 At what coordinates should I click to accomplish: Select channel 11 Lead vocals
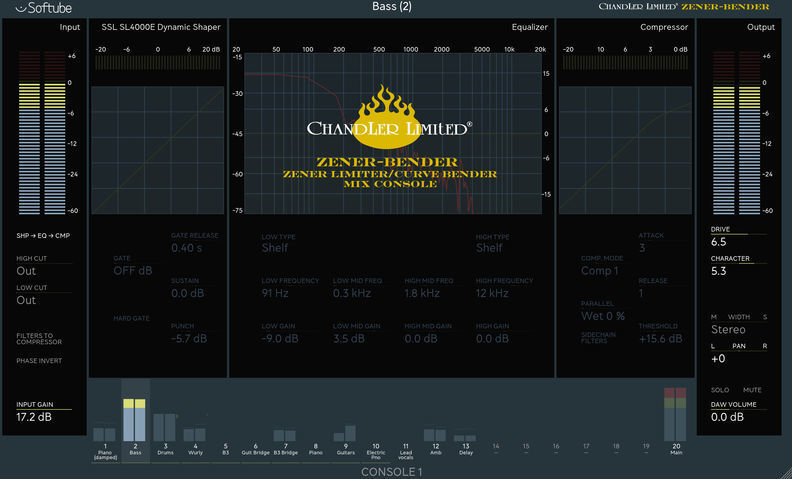(x=406, y=451)
